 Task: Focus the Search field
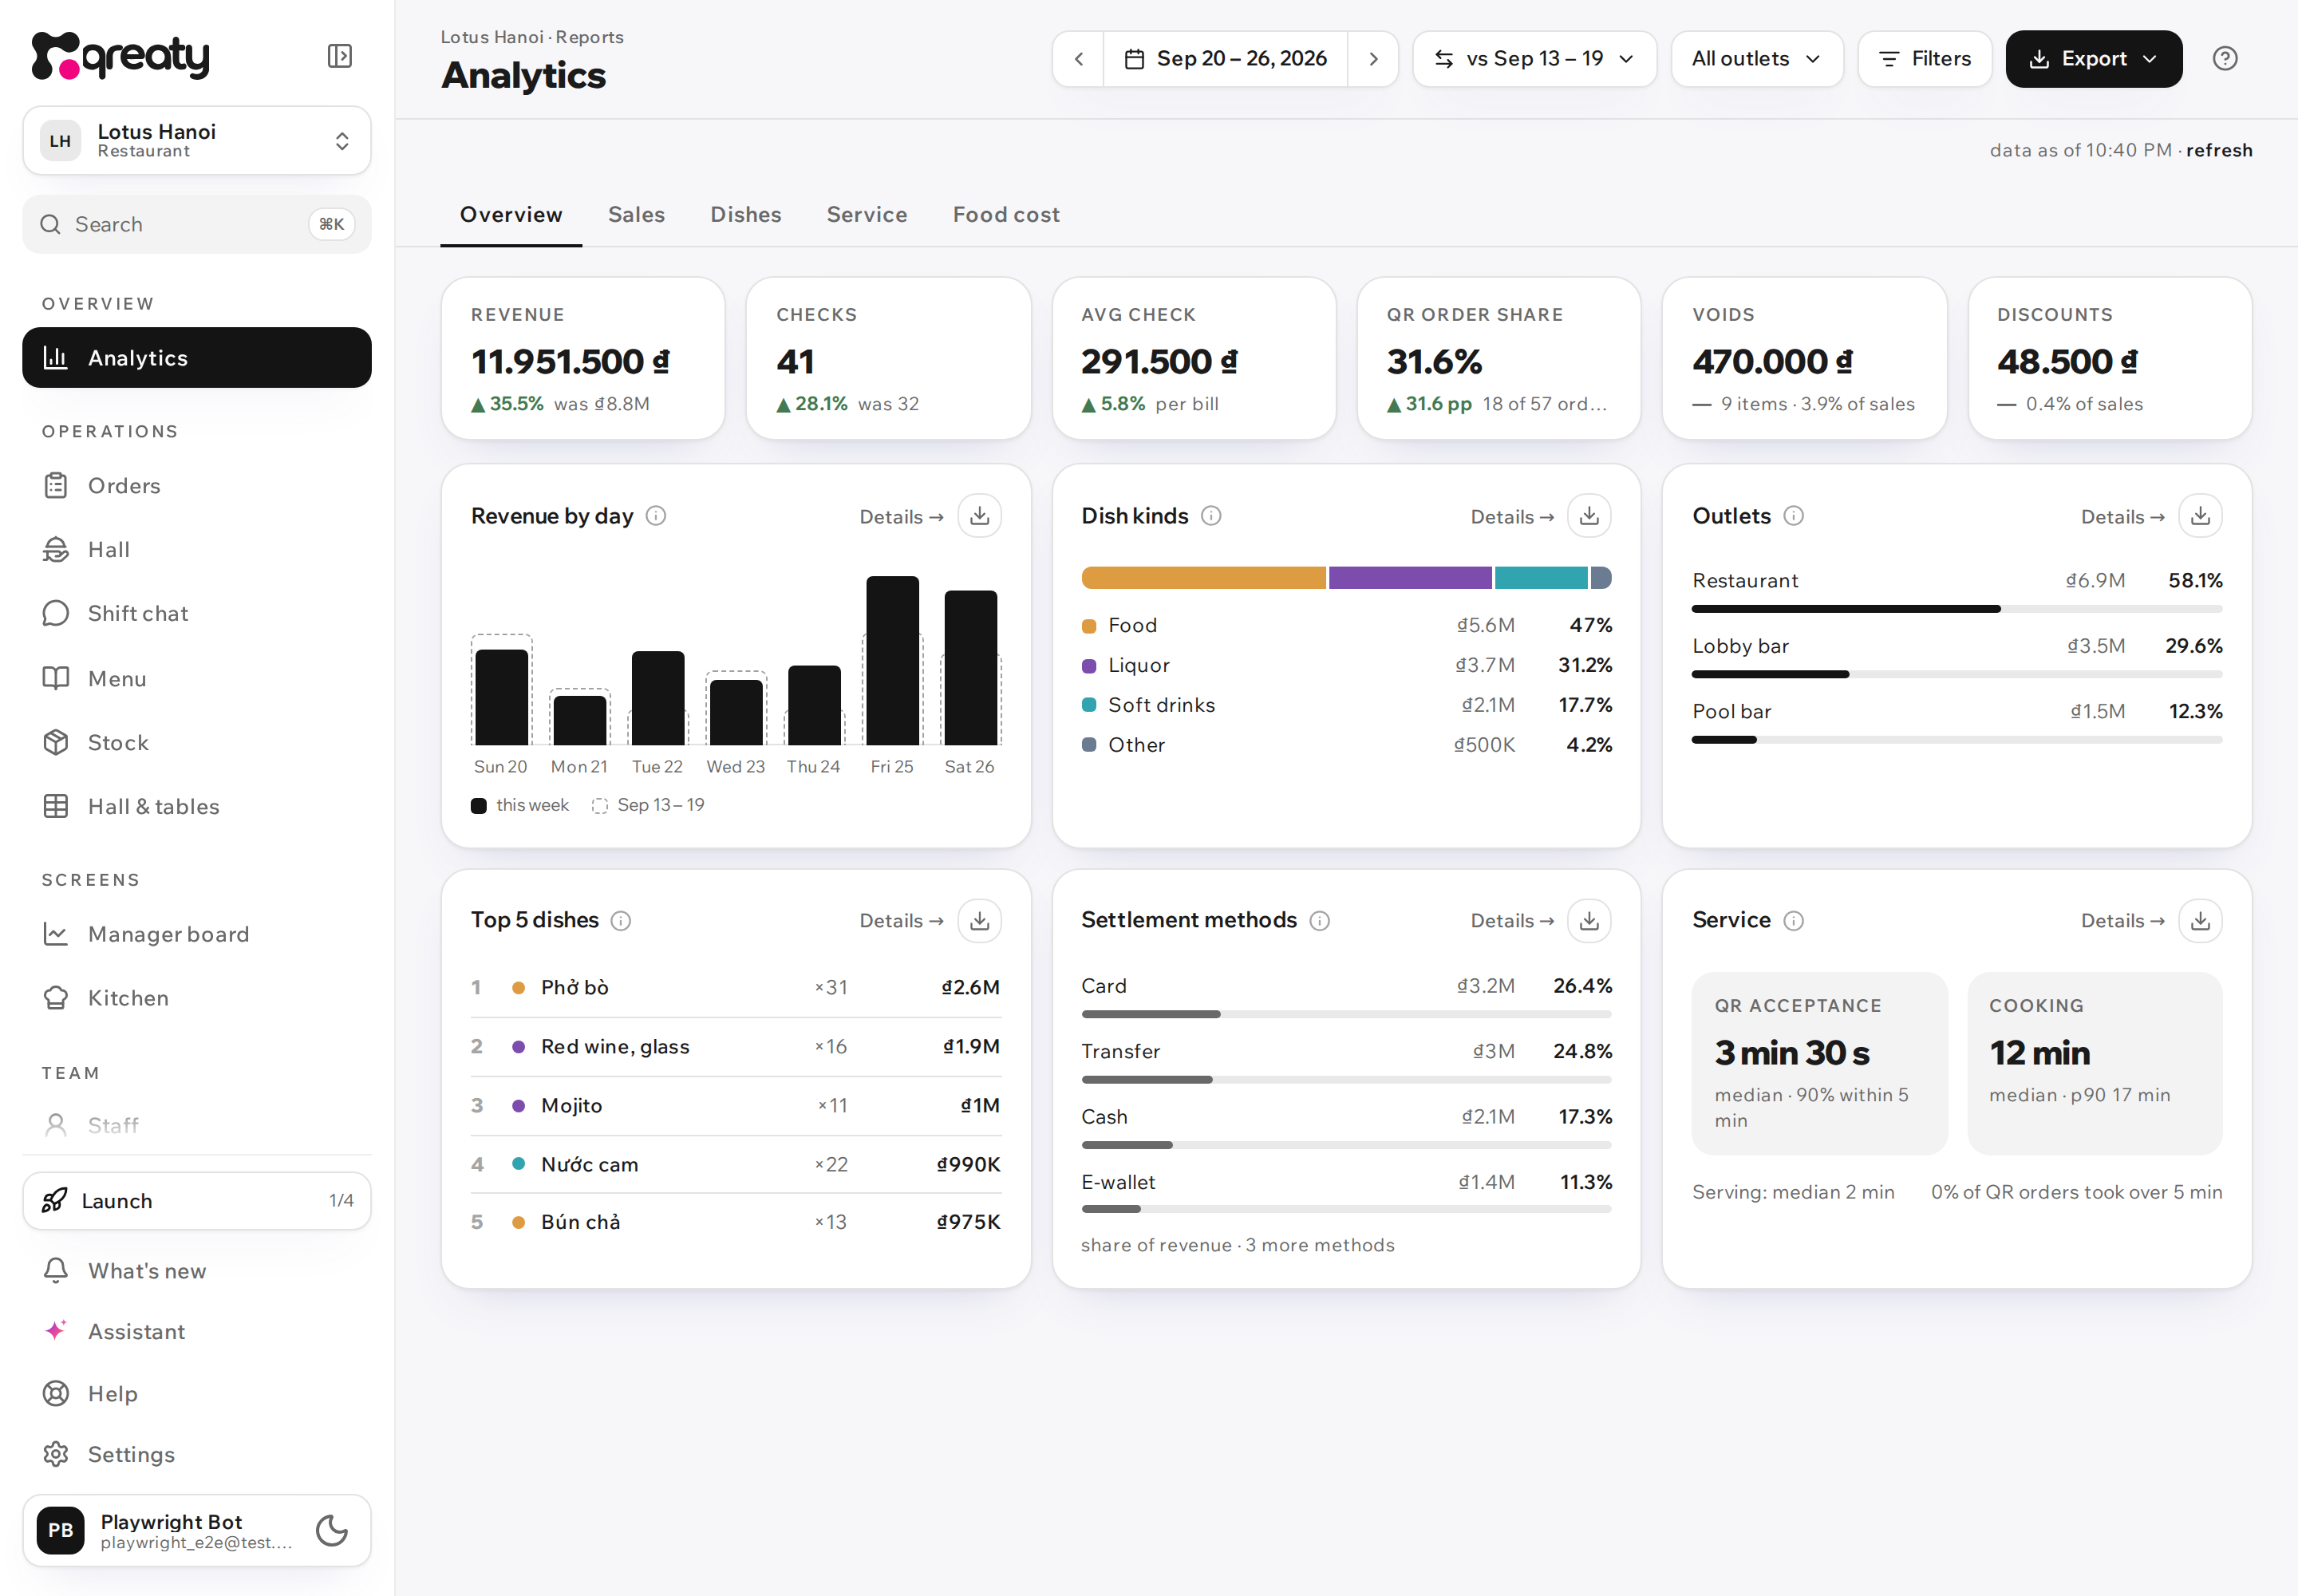[x=197, y=225]
